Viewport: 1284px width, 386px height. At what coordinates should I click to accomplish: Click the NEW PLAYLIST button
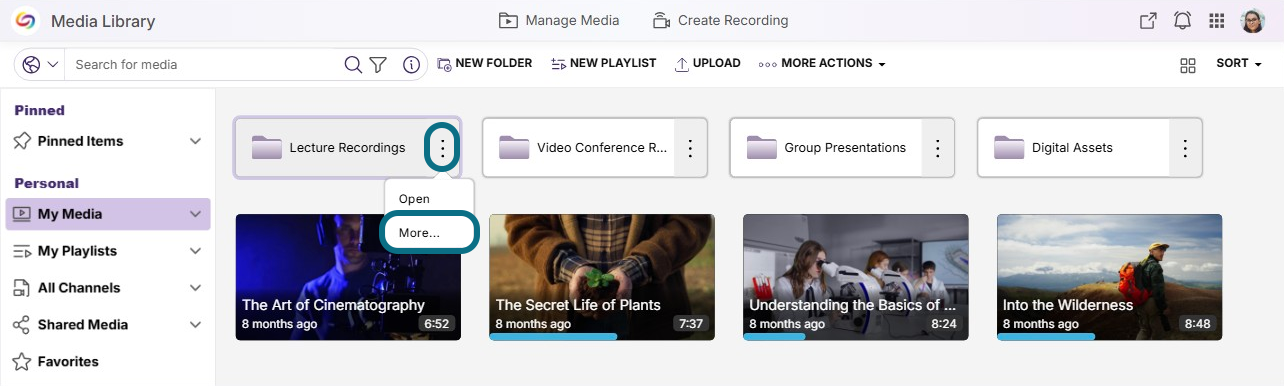click(x=603, y=63)
